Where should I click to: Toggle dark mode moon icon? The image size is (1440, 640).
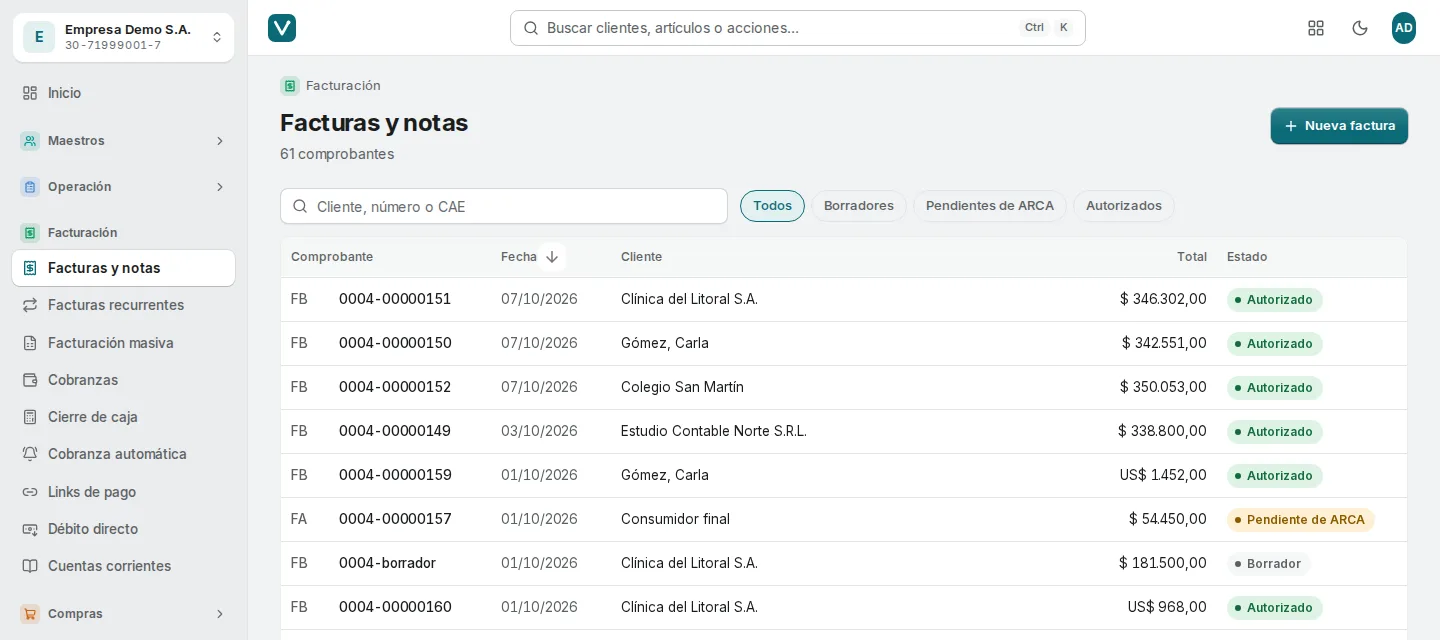point(1360,28)
